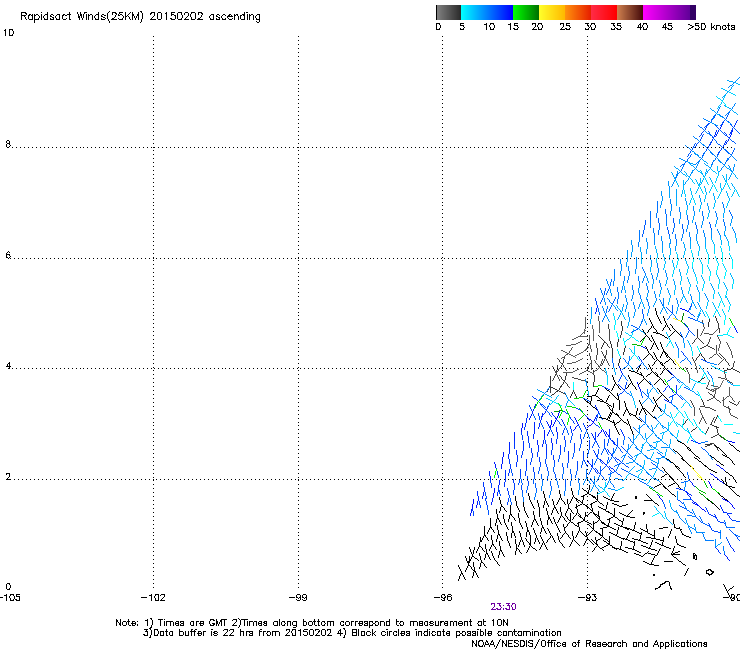
Task: Click the '-102' longitude axis label
Action: (153, 598)
